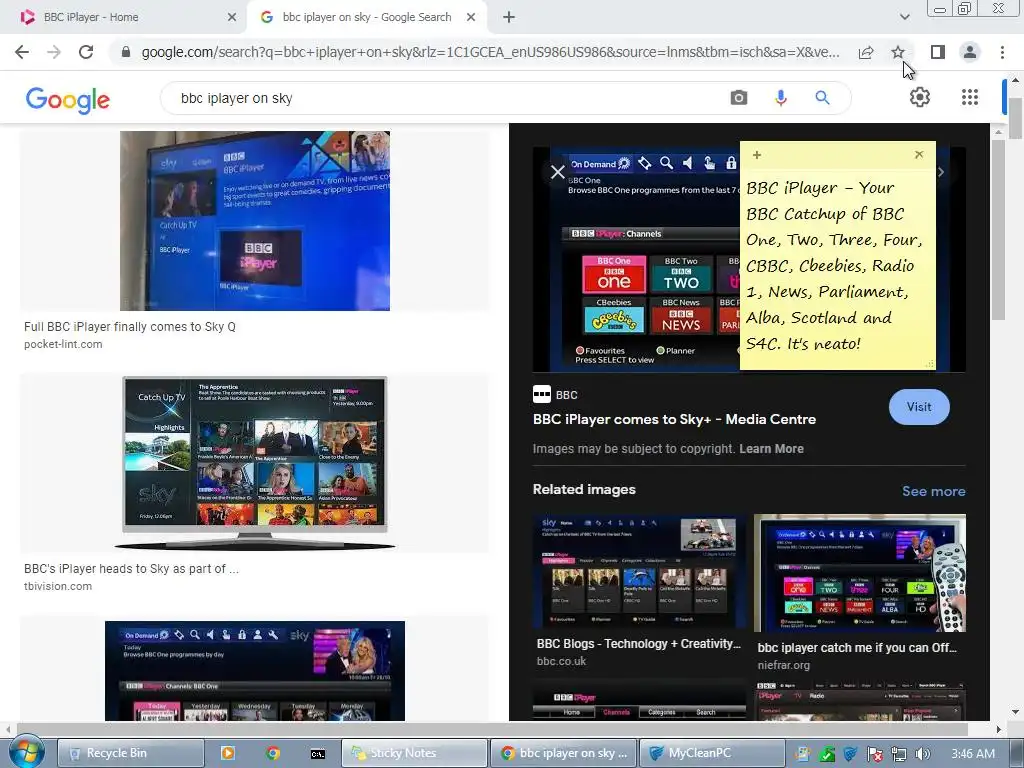This screenshot has width=1024, height=768.
Task: Click the 3:46 AM taskbar clock
Action: (973, 754)
